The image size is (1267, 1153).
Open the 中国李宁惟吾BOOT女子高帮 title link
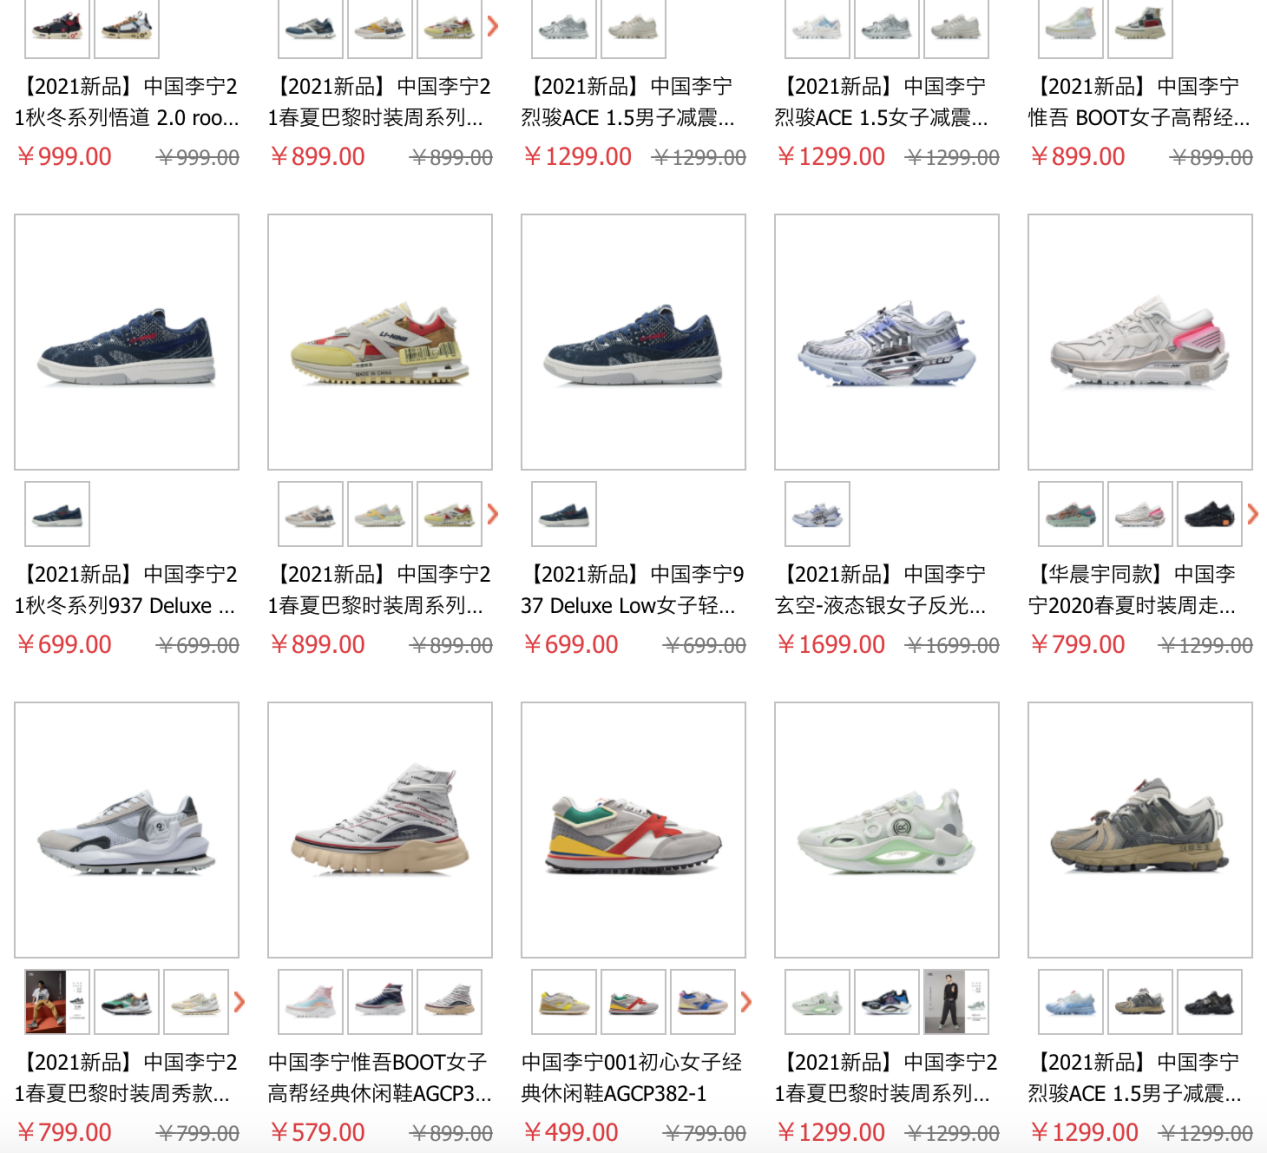point(380,1078)
